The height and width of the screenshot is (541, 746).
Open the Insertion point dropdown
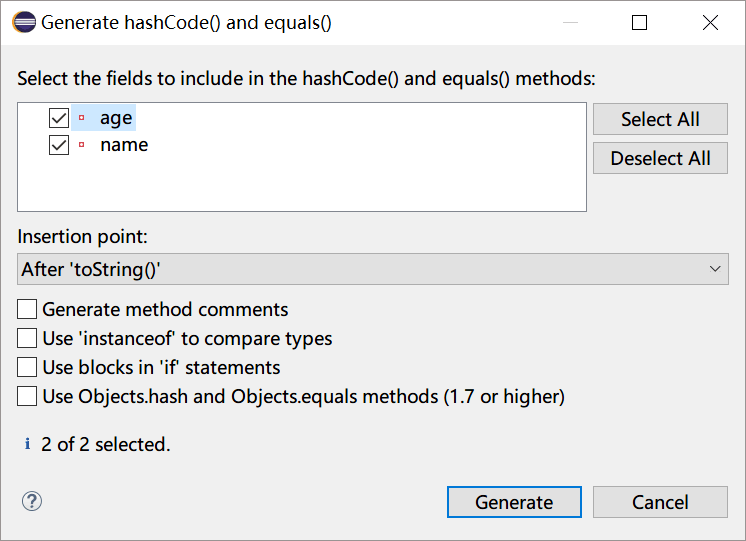click(x=373, y=269)
